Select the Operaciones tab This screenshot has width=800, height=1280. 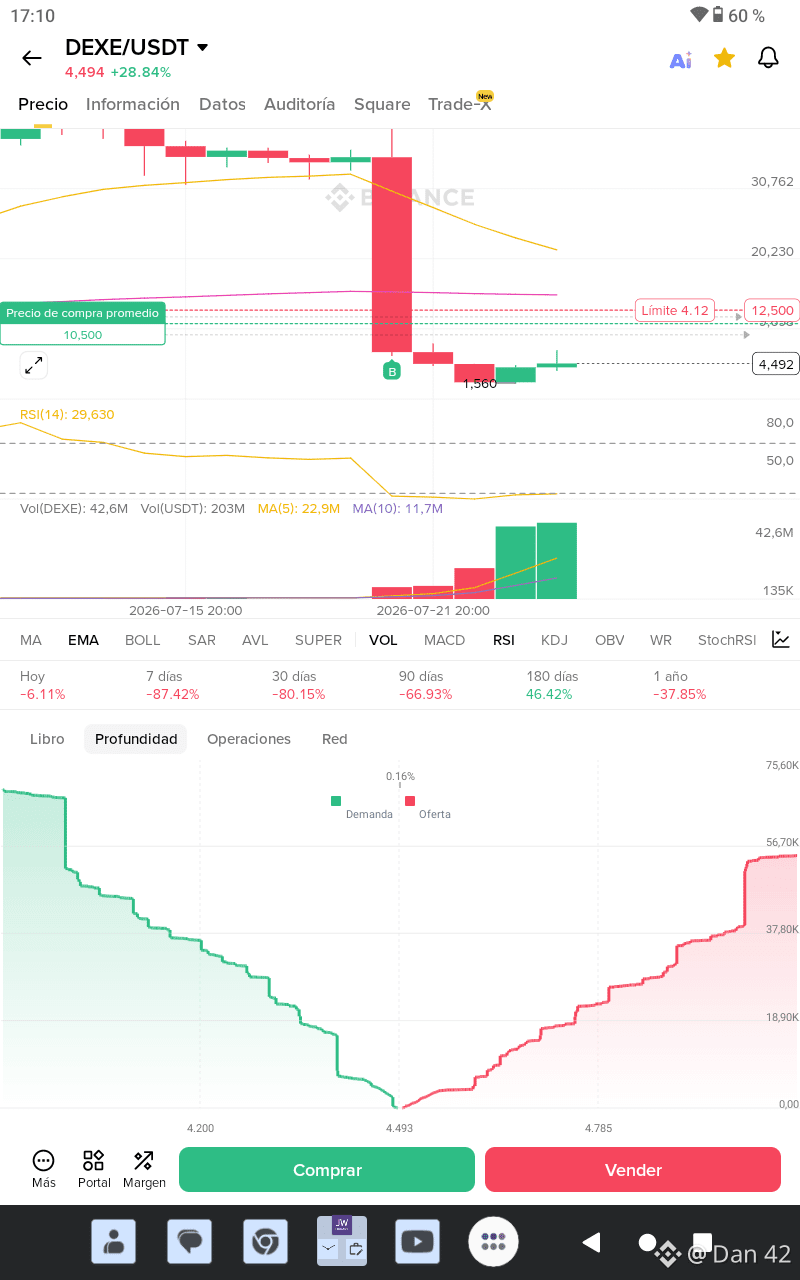[249, 739]
